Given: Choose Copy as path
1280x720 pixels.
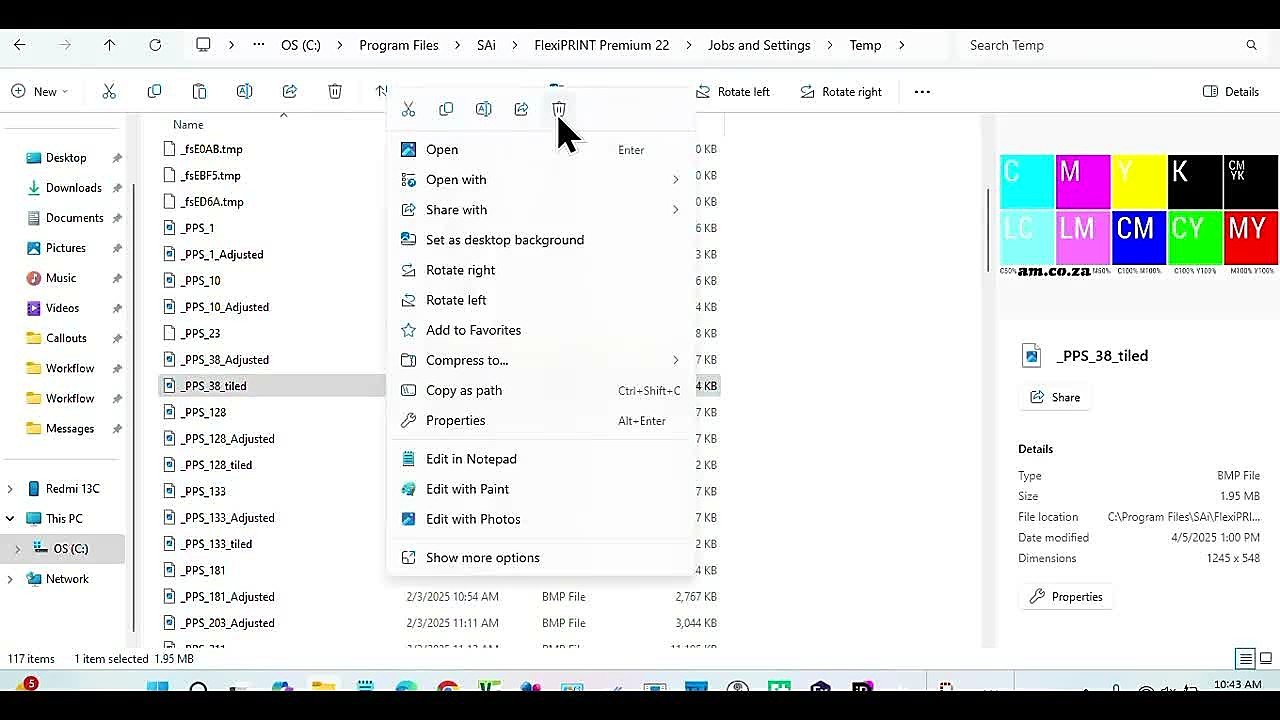Looking at the screenshot, I should coord(540,390).
